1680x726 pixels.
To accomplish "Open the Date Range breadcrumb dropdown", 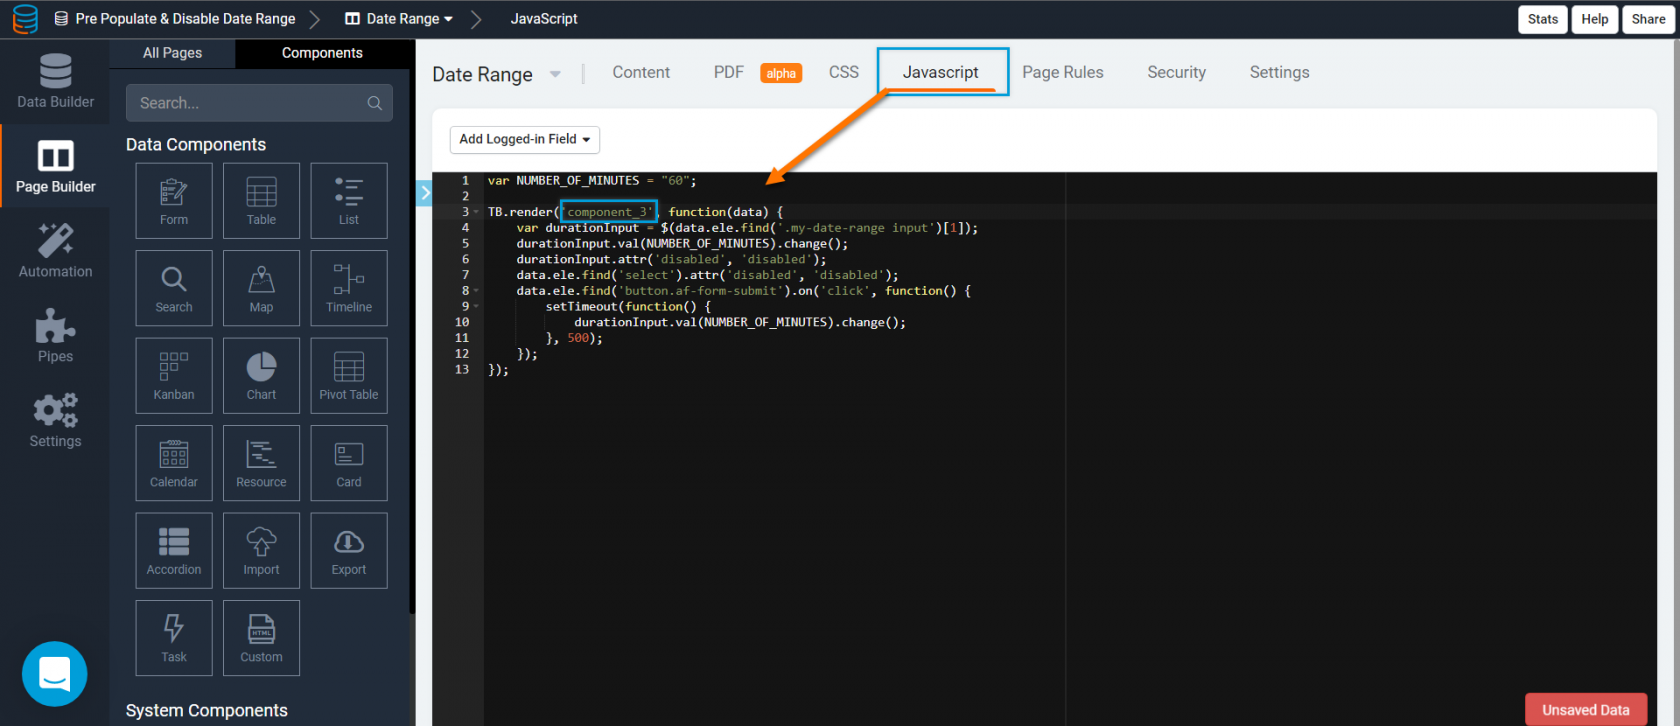I will (399, 19).
